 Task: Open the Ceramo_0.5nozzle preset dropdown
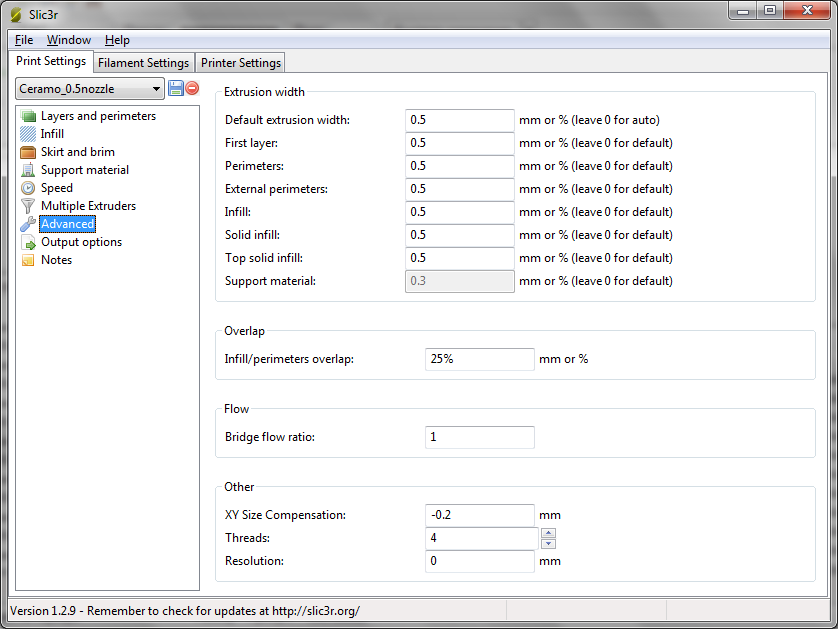coord(90,89)
